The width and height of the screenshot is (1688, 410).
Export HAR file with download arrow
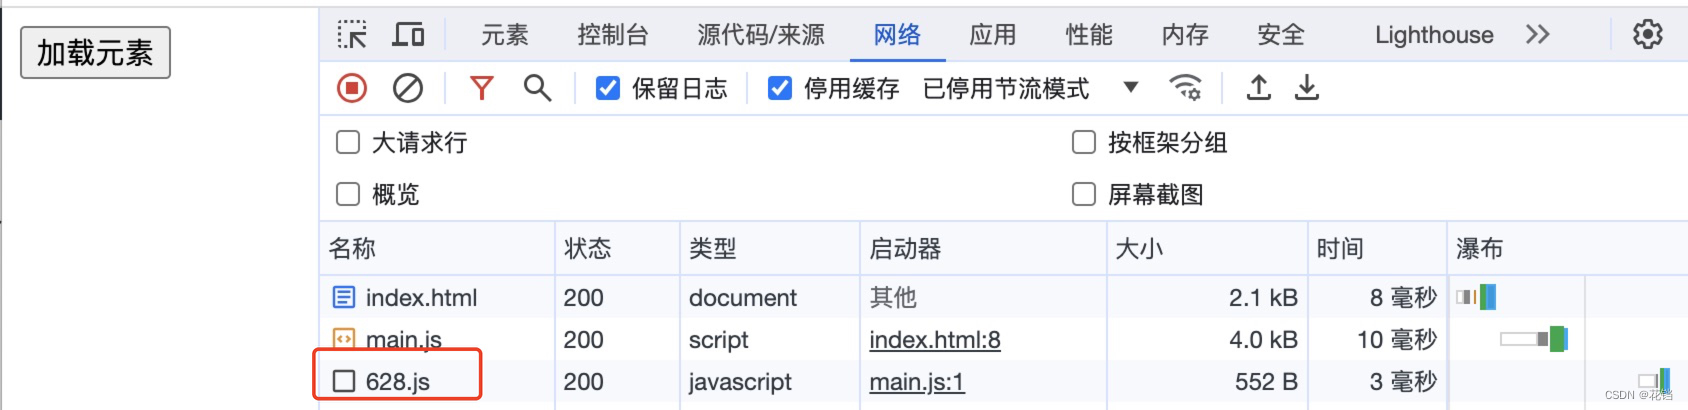coord(1307,88)
